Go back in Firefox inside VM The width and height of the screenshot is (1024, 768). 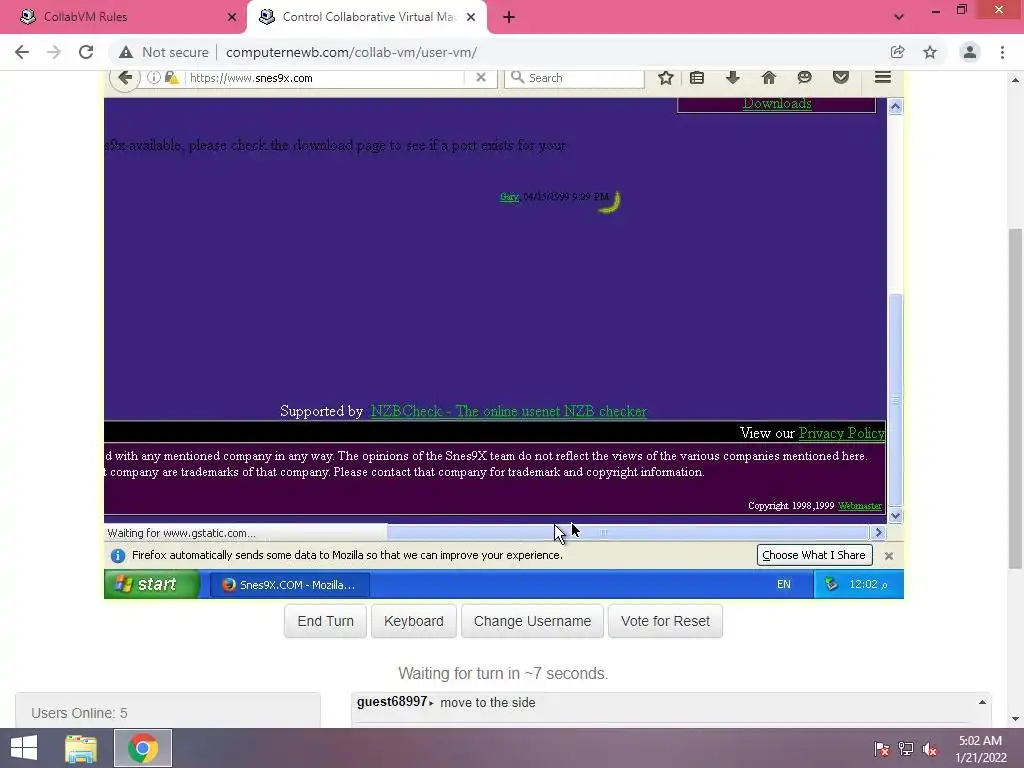pos(125,78)
